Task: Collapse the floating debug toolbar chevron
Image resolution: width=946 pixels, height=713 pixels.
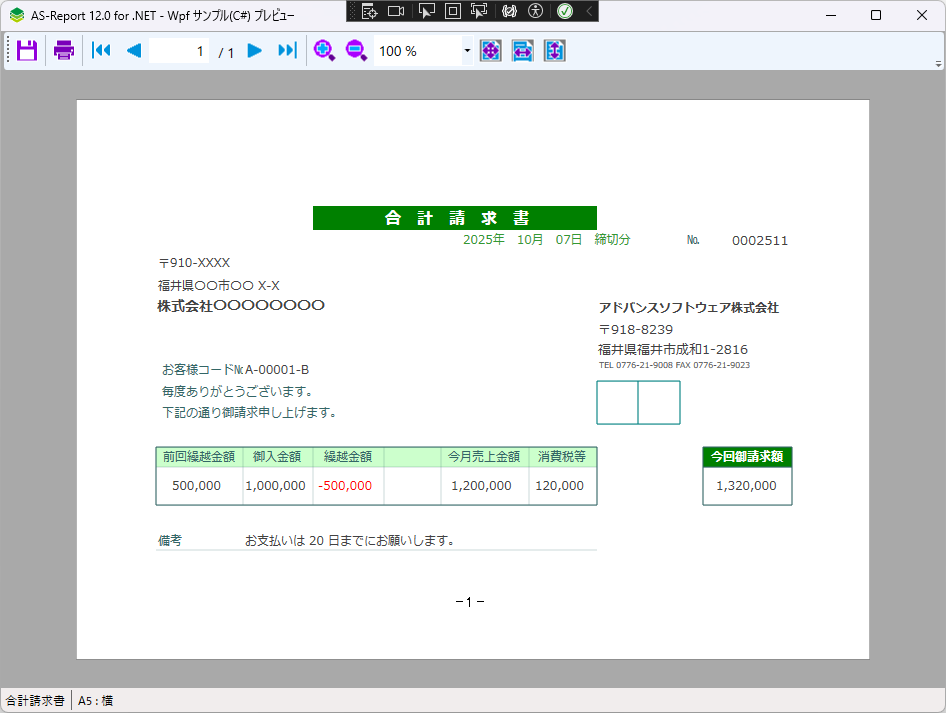Action: 589,11
